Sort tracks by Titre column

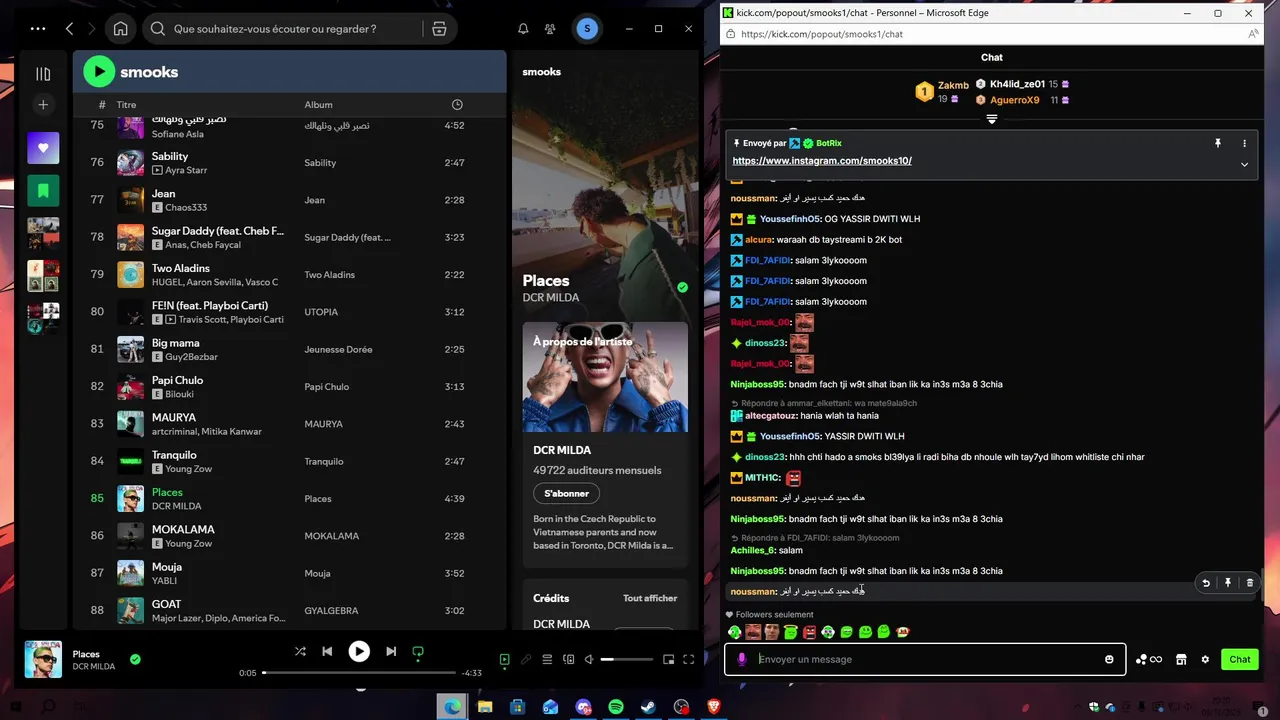coord(126,104)
